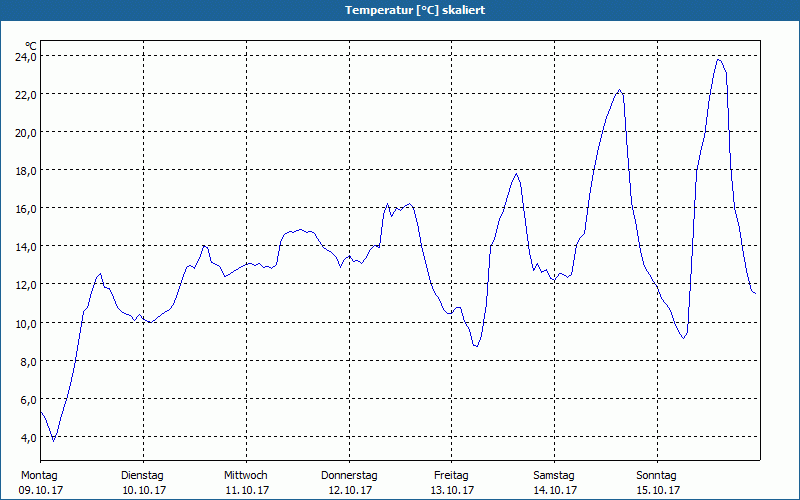Select the Sonntag day label
800x500 pixels.
[x=657, y=475]
